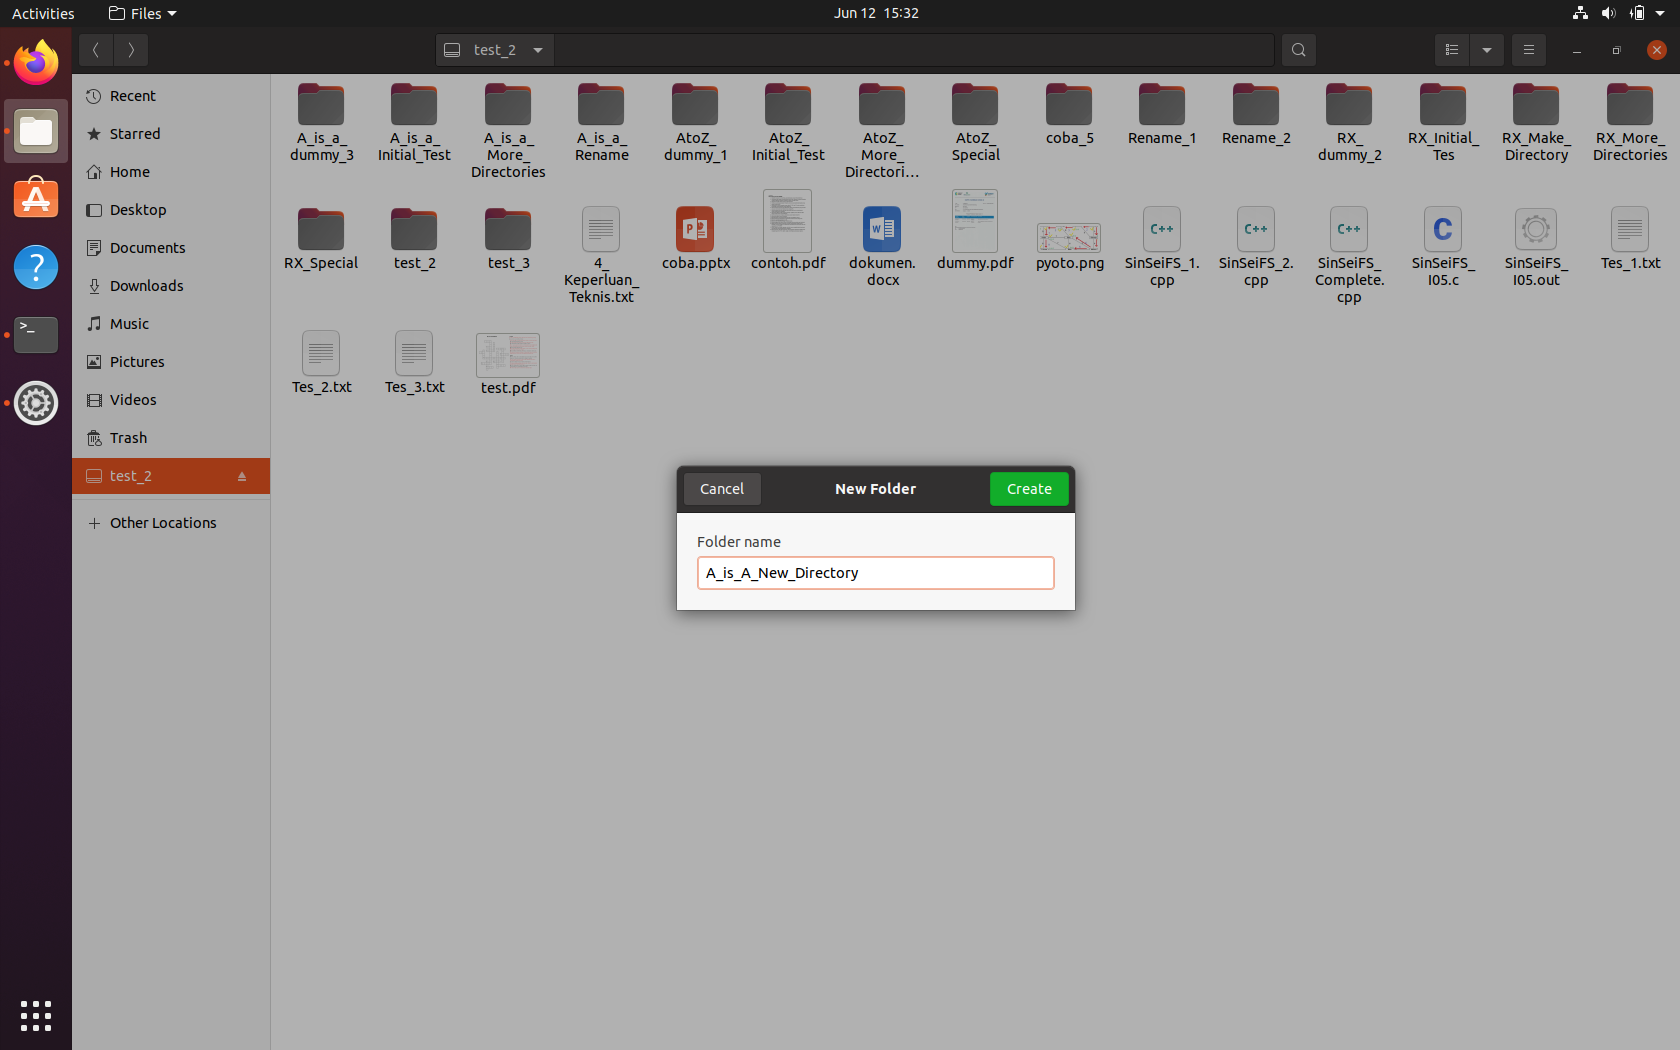Screen dimensions: 1680x1050
Task: Launch Firefox from the dock
Action: (x=35, y=62)
